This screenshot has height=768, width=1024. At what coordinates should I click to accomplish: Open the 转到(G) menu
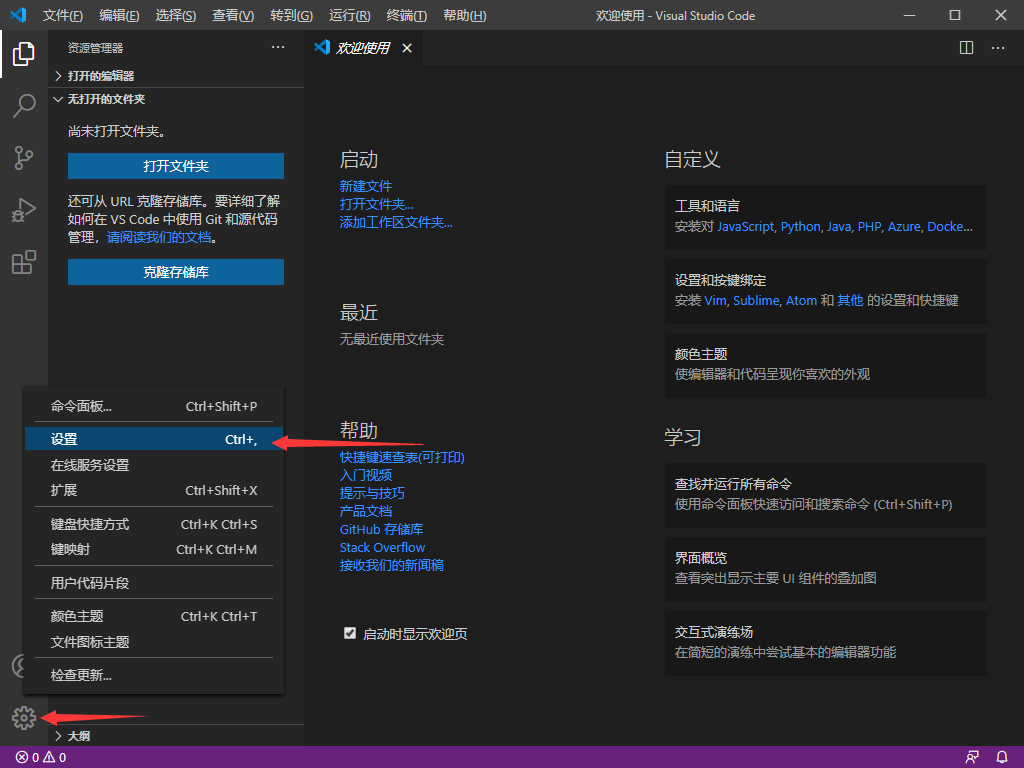click(291, 15)
